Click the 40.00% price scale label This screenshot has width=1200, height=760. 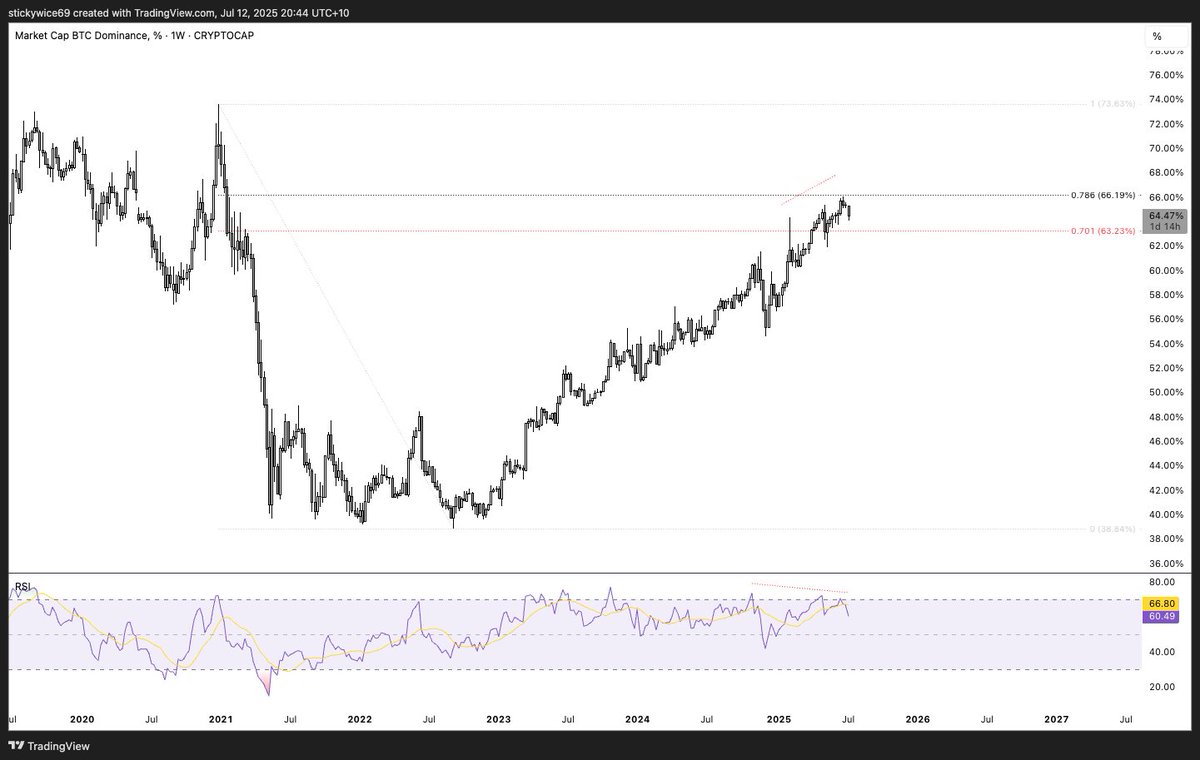1165,515
